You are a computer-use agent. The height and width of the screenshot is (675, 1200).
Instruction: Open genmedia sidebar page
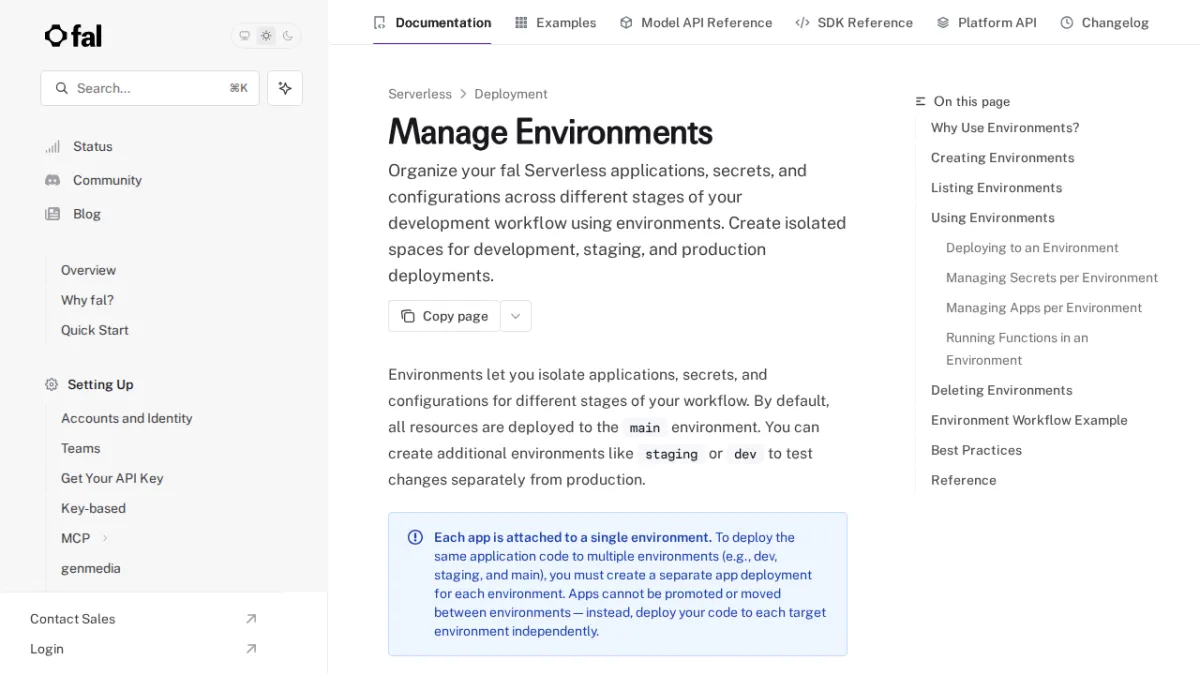click(x=90, y=568)
